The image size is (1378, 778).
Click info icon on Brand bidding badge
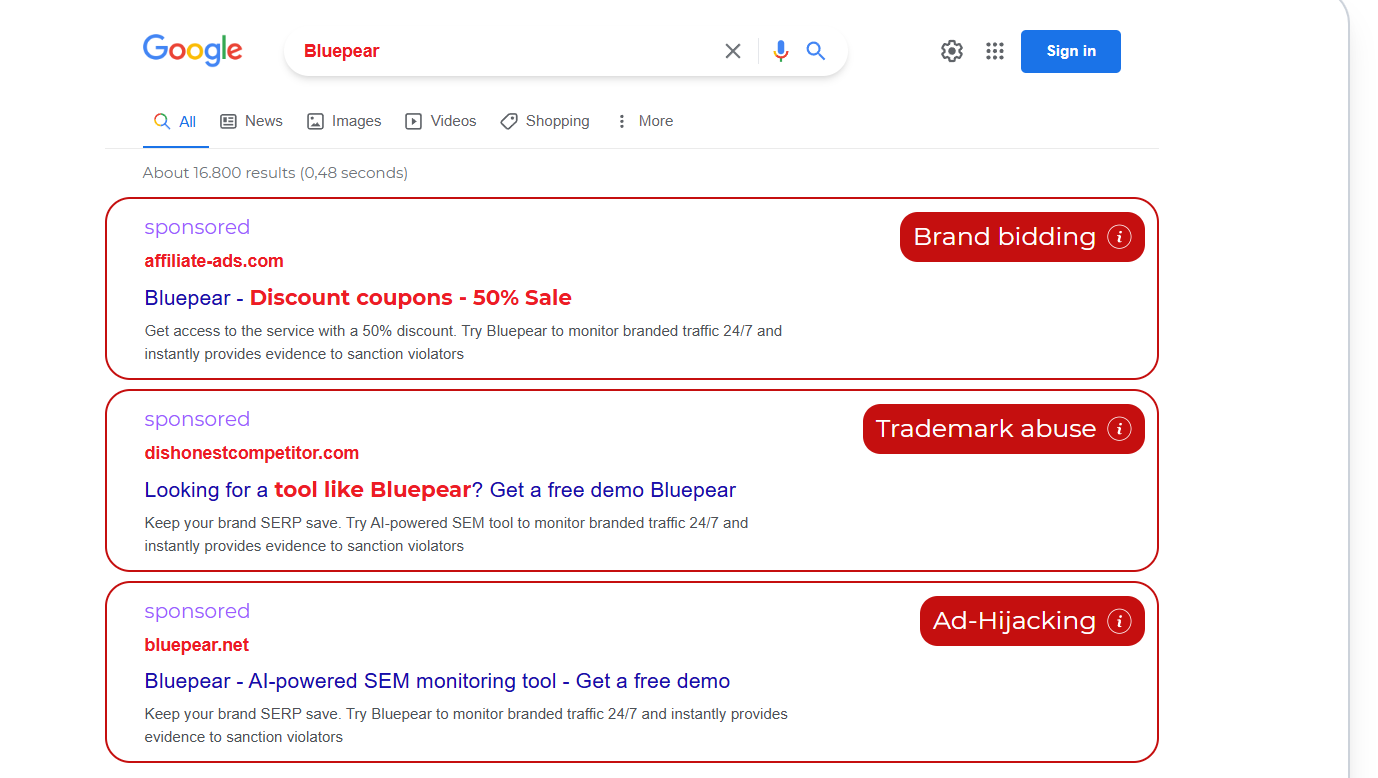(1119, 237)
